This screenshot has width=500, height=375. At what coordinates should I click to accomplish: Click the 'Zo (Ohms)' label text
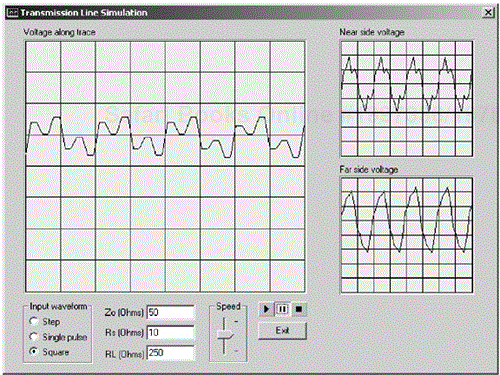click(x=124, y=313)
